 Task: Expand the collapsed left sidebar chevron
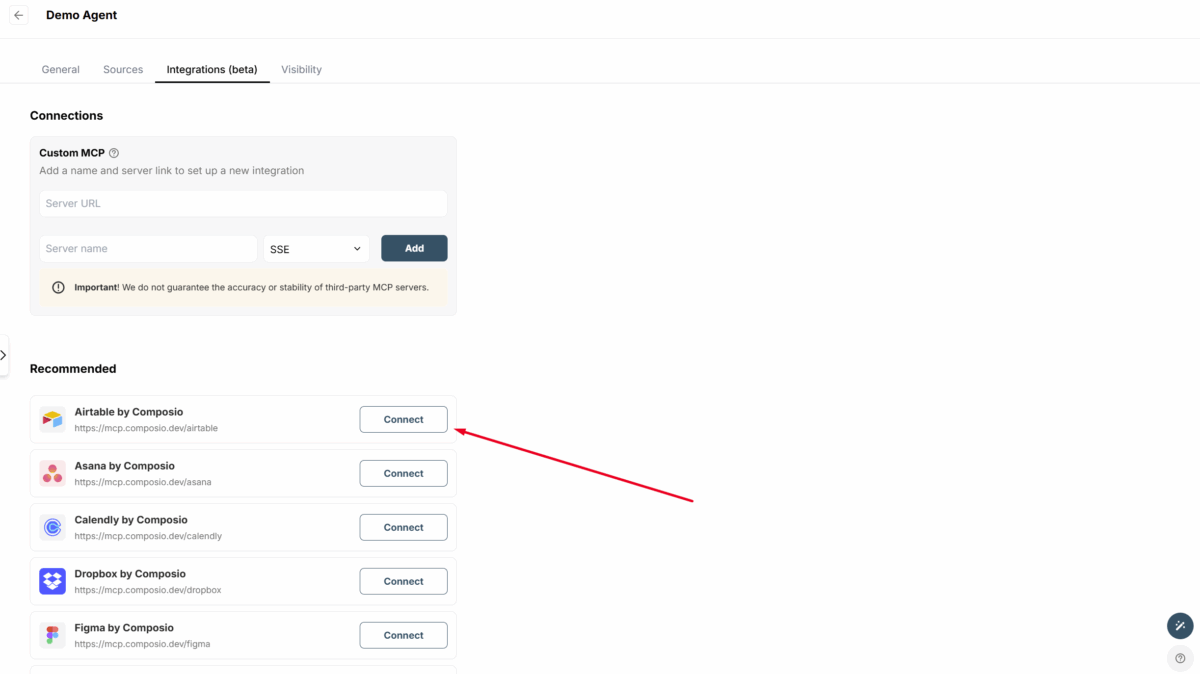tap(4, 355)
